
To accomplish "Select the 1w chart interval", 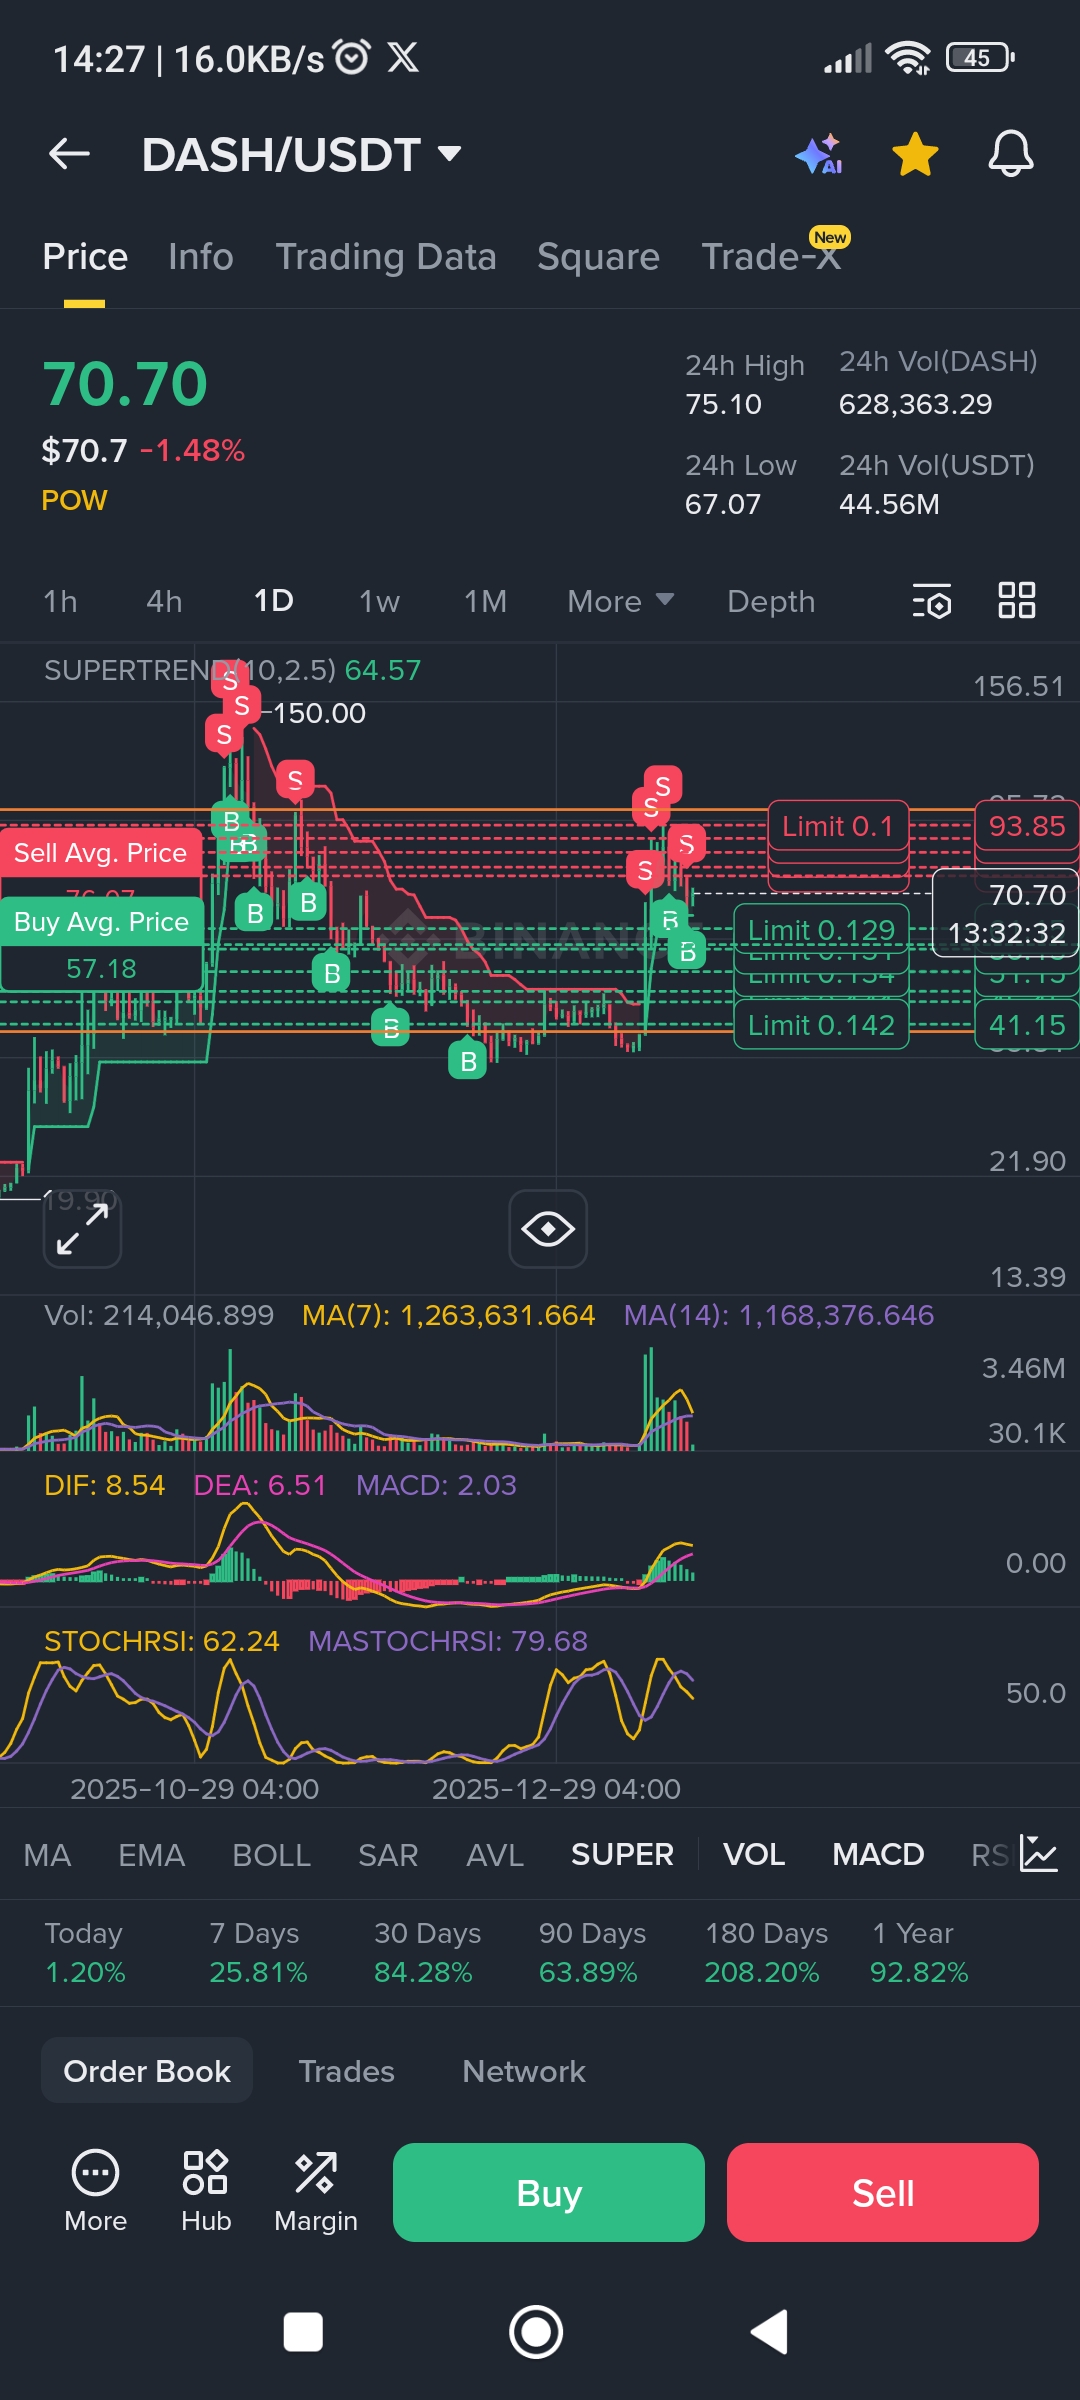I will tap(379, 601).
